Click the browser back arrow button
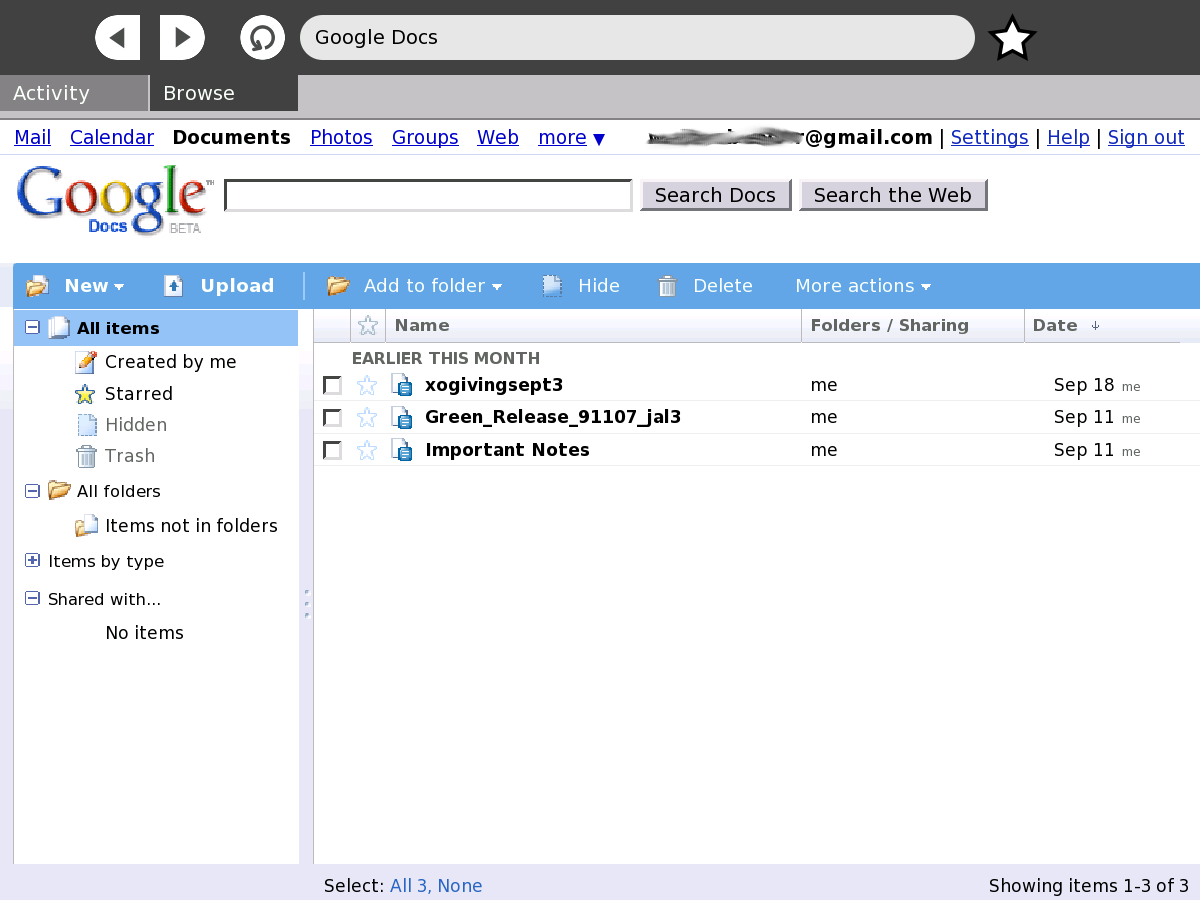Screen dimensions: 1200x900 tap(118, 38)
